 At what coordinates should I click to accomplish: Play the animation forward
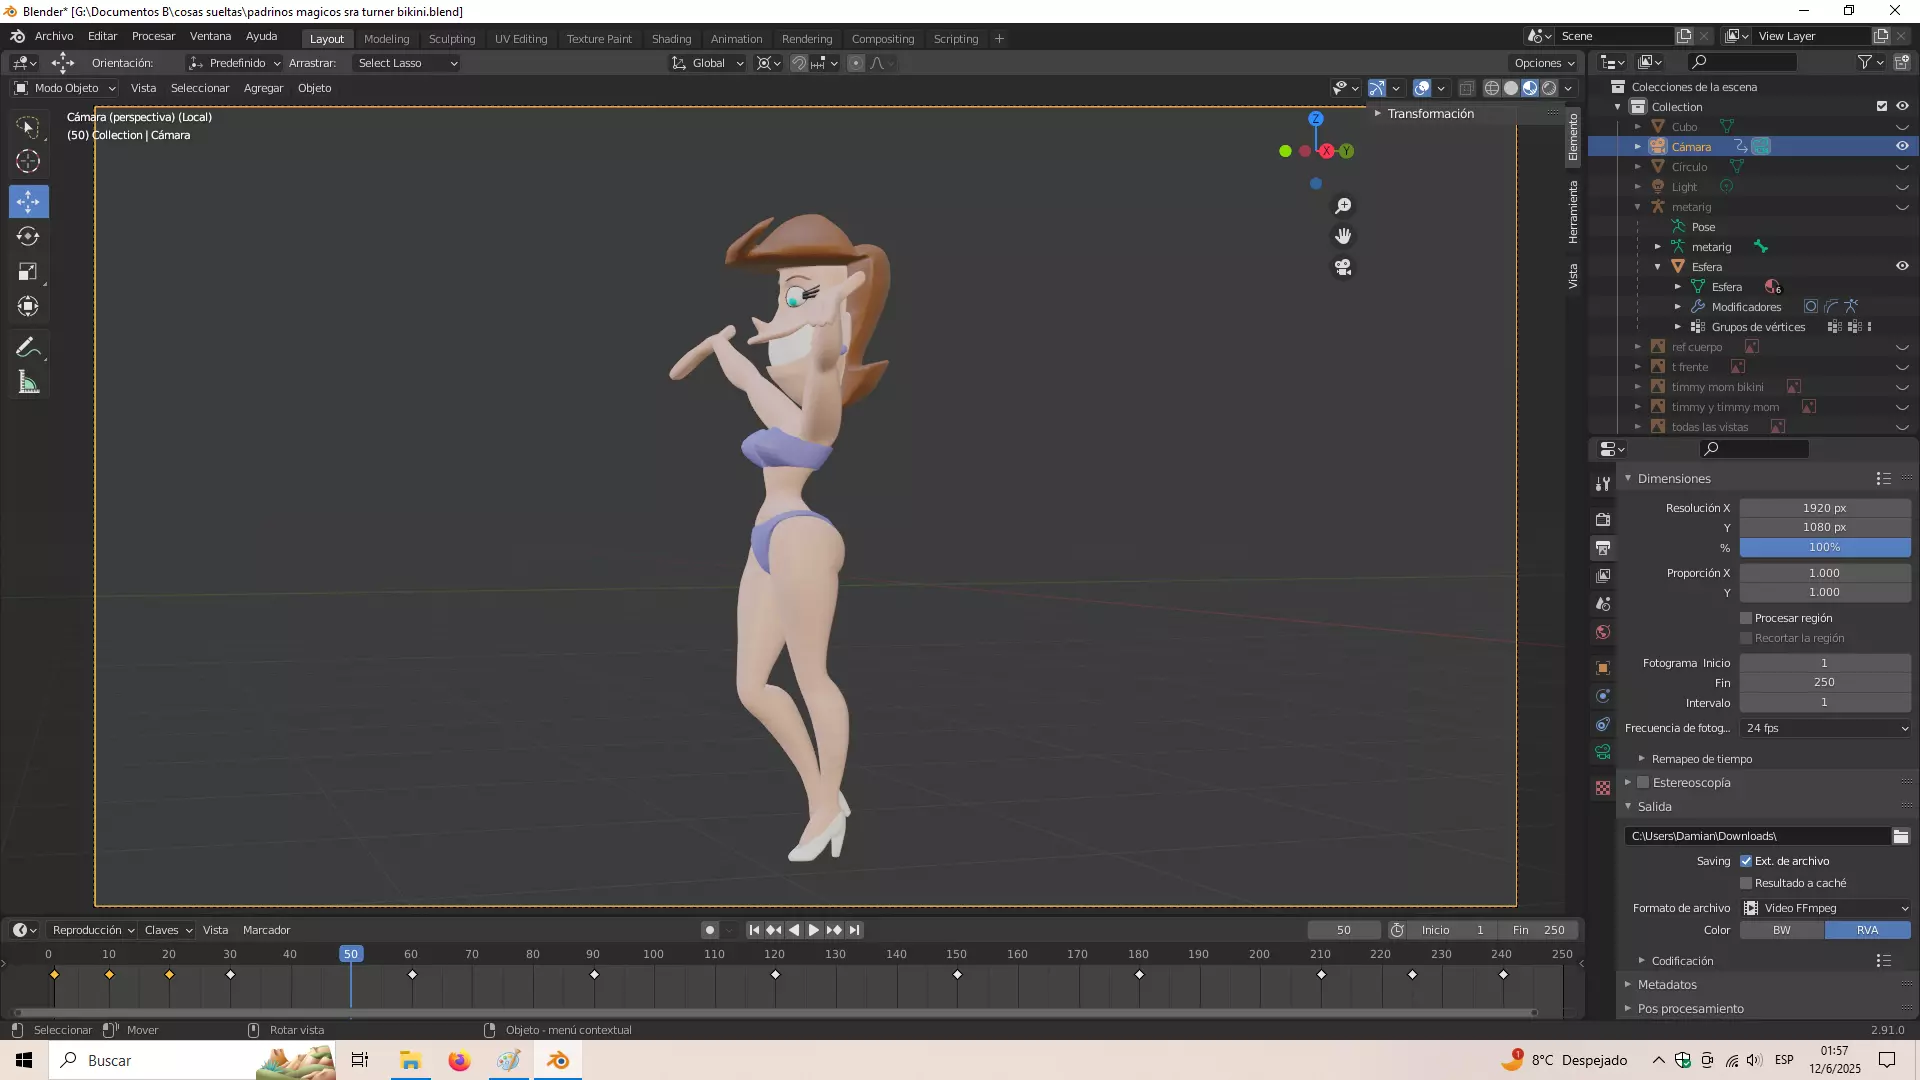814,930
